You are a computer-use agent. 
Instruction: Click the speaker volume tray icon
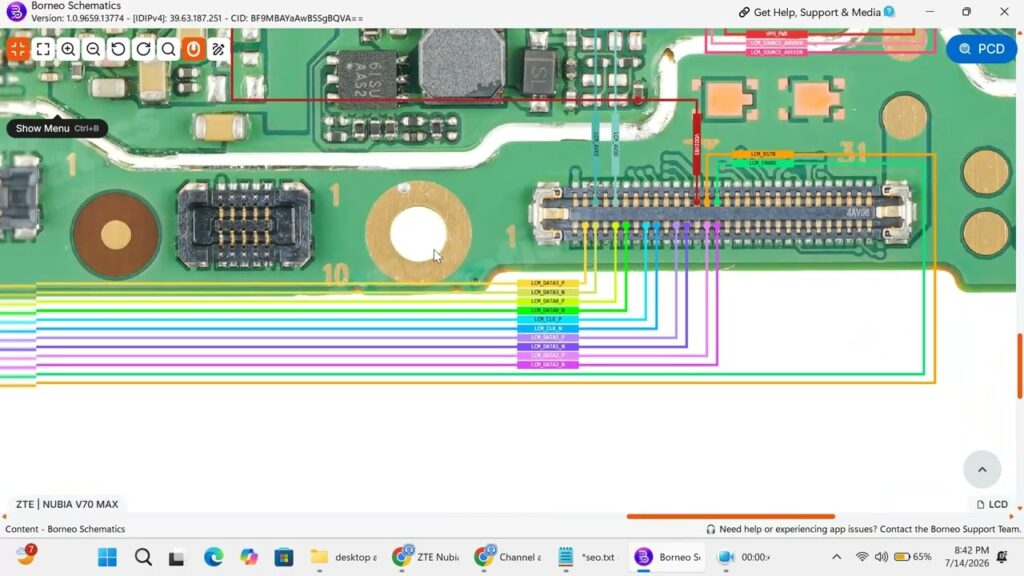882,557
